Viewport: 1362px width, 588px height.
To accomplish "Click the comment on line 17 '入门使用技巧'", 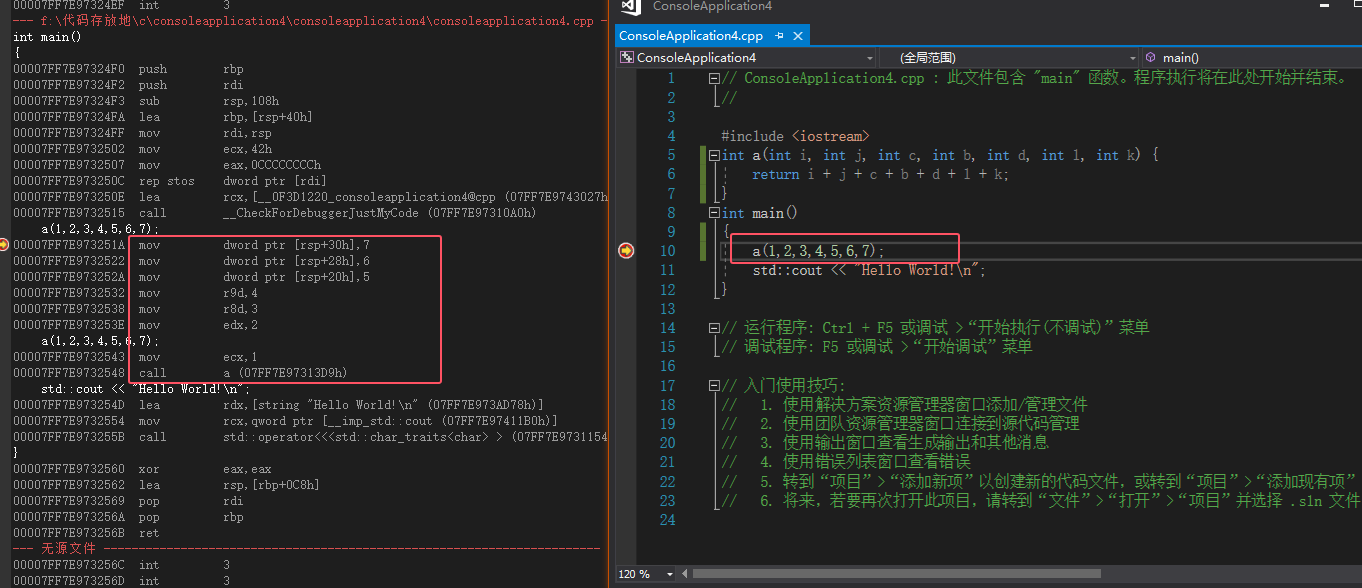I will tap(783, 386).
